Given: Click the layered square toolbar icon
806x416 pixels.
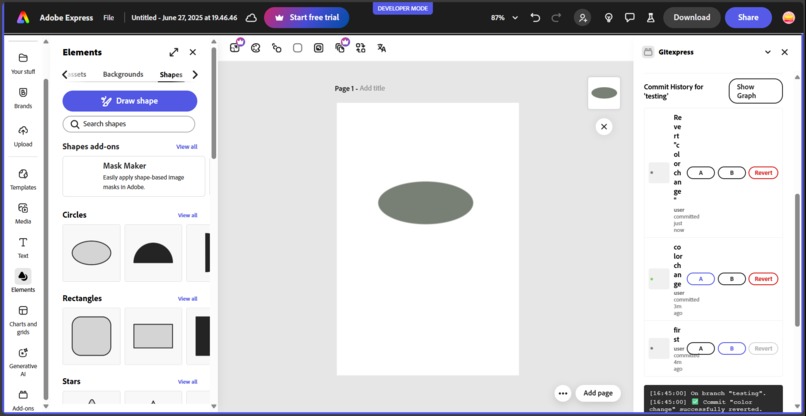Looking at the screenshot, I should pyautogui.click(x=319, y=48).
